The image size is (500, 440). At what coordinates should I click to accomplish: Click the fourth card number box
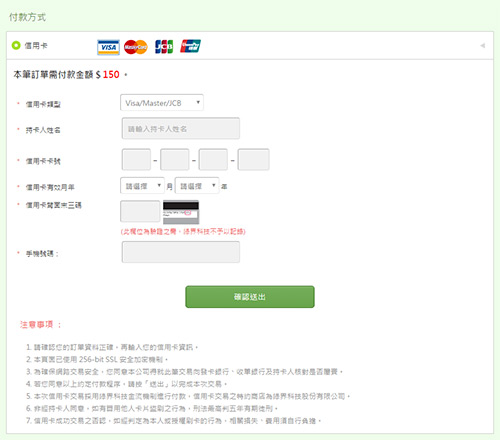253,160
